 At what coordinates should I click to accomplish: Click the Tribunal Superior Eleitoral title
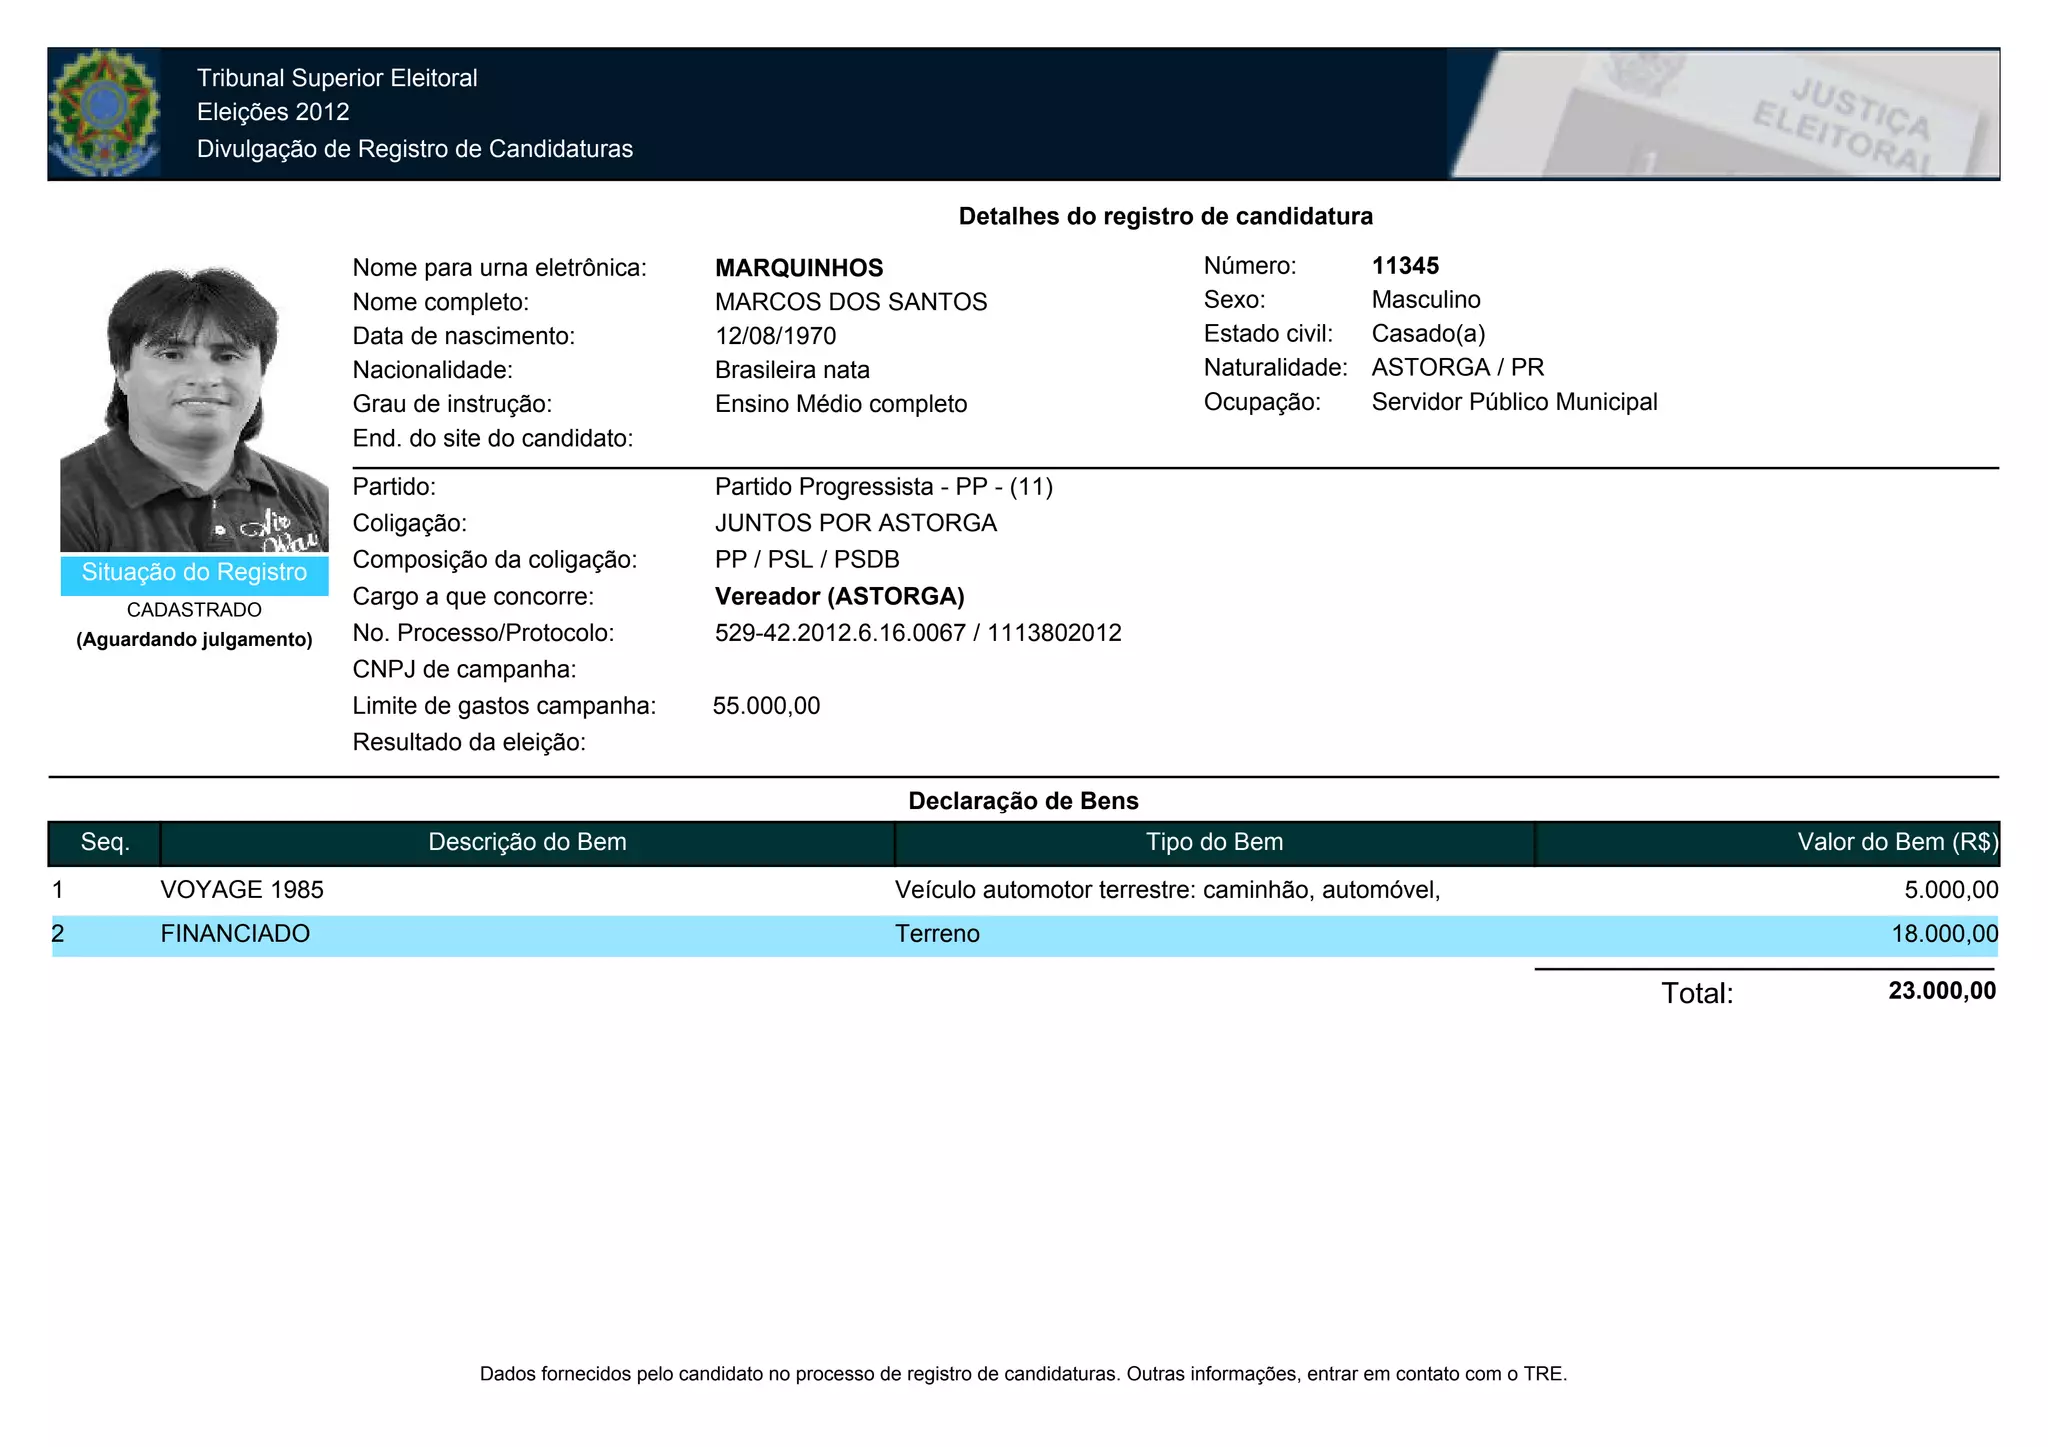[337, 78]
